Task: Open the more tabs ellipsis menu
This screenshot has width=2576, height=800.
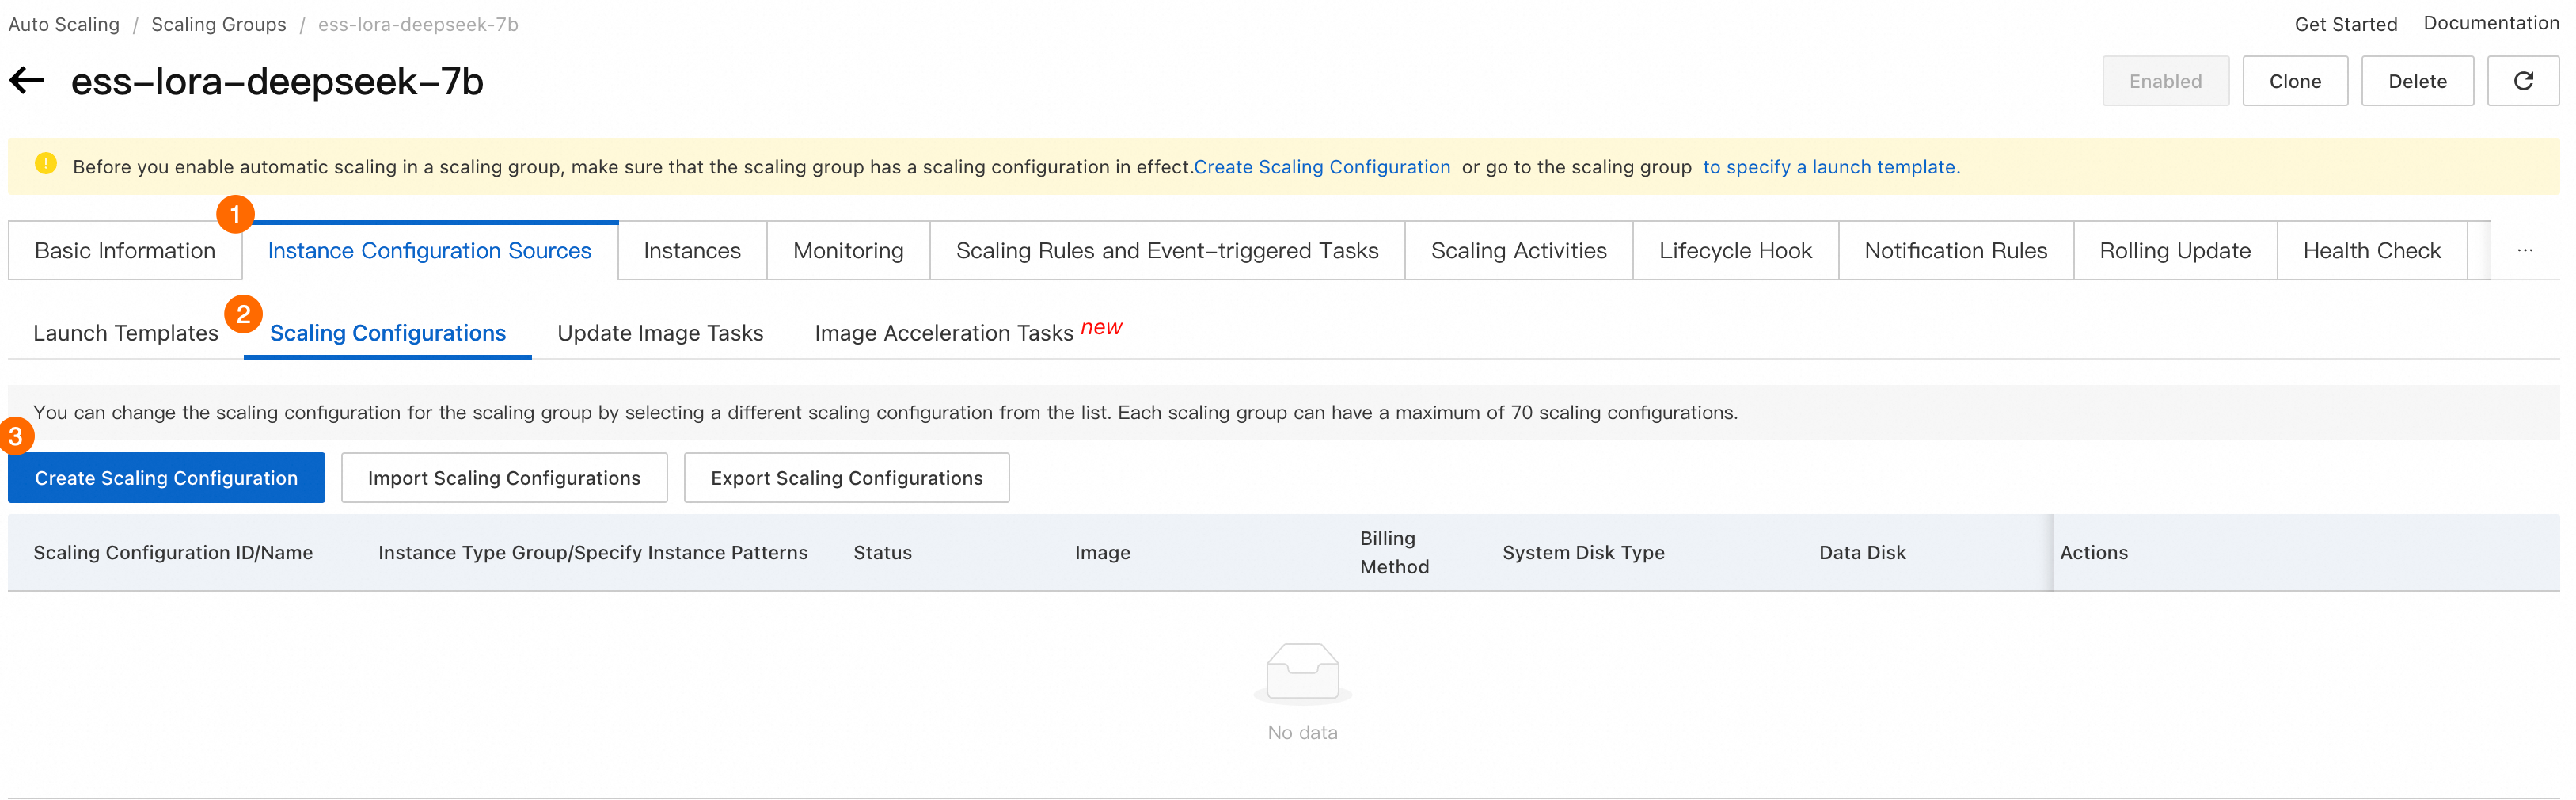Action: [2524, 250]
